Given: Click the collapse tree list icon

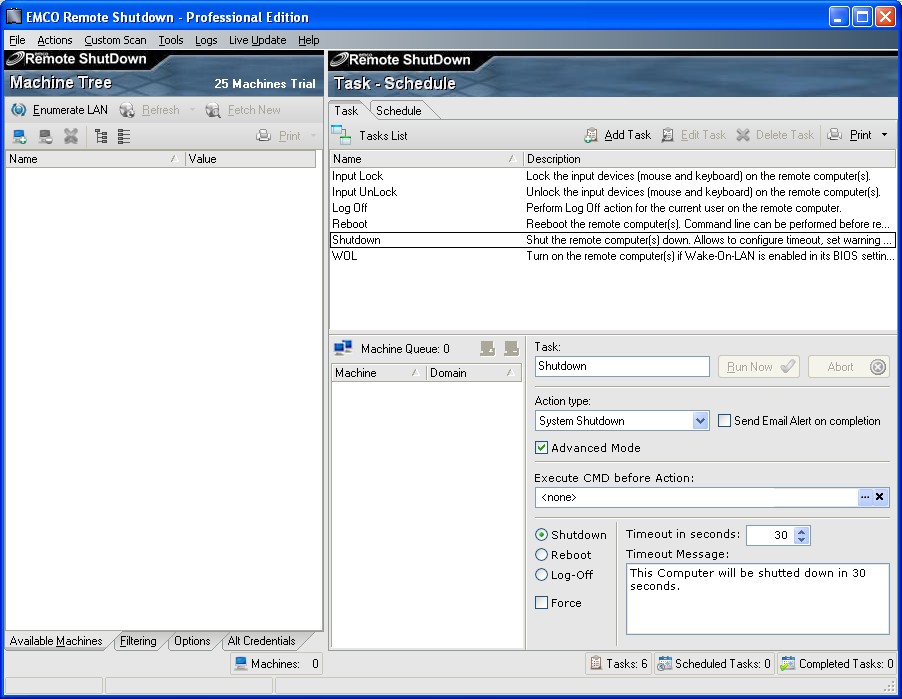Looking at the screenshot, I should point(124,136).
